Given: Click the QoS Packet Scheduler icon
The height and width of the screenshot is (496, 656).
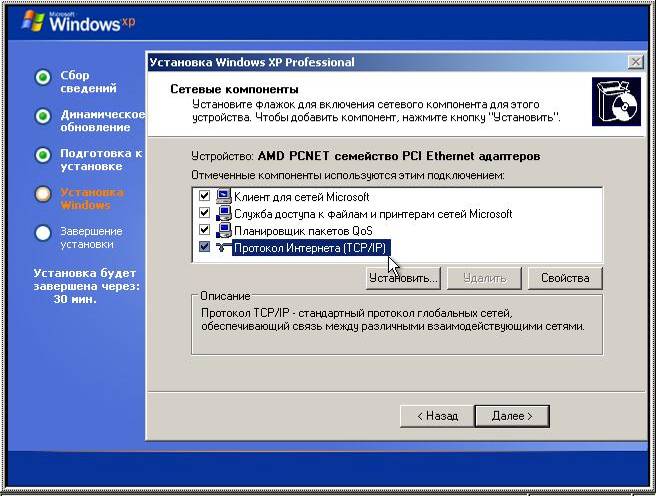Looking at the screenshot, I should point(223,230).
